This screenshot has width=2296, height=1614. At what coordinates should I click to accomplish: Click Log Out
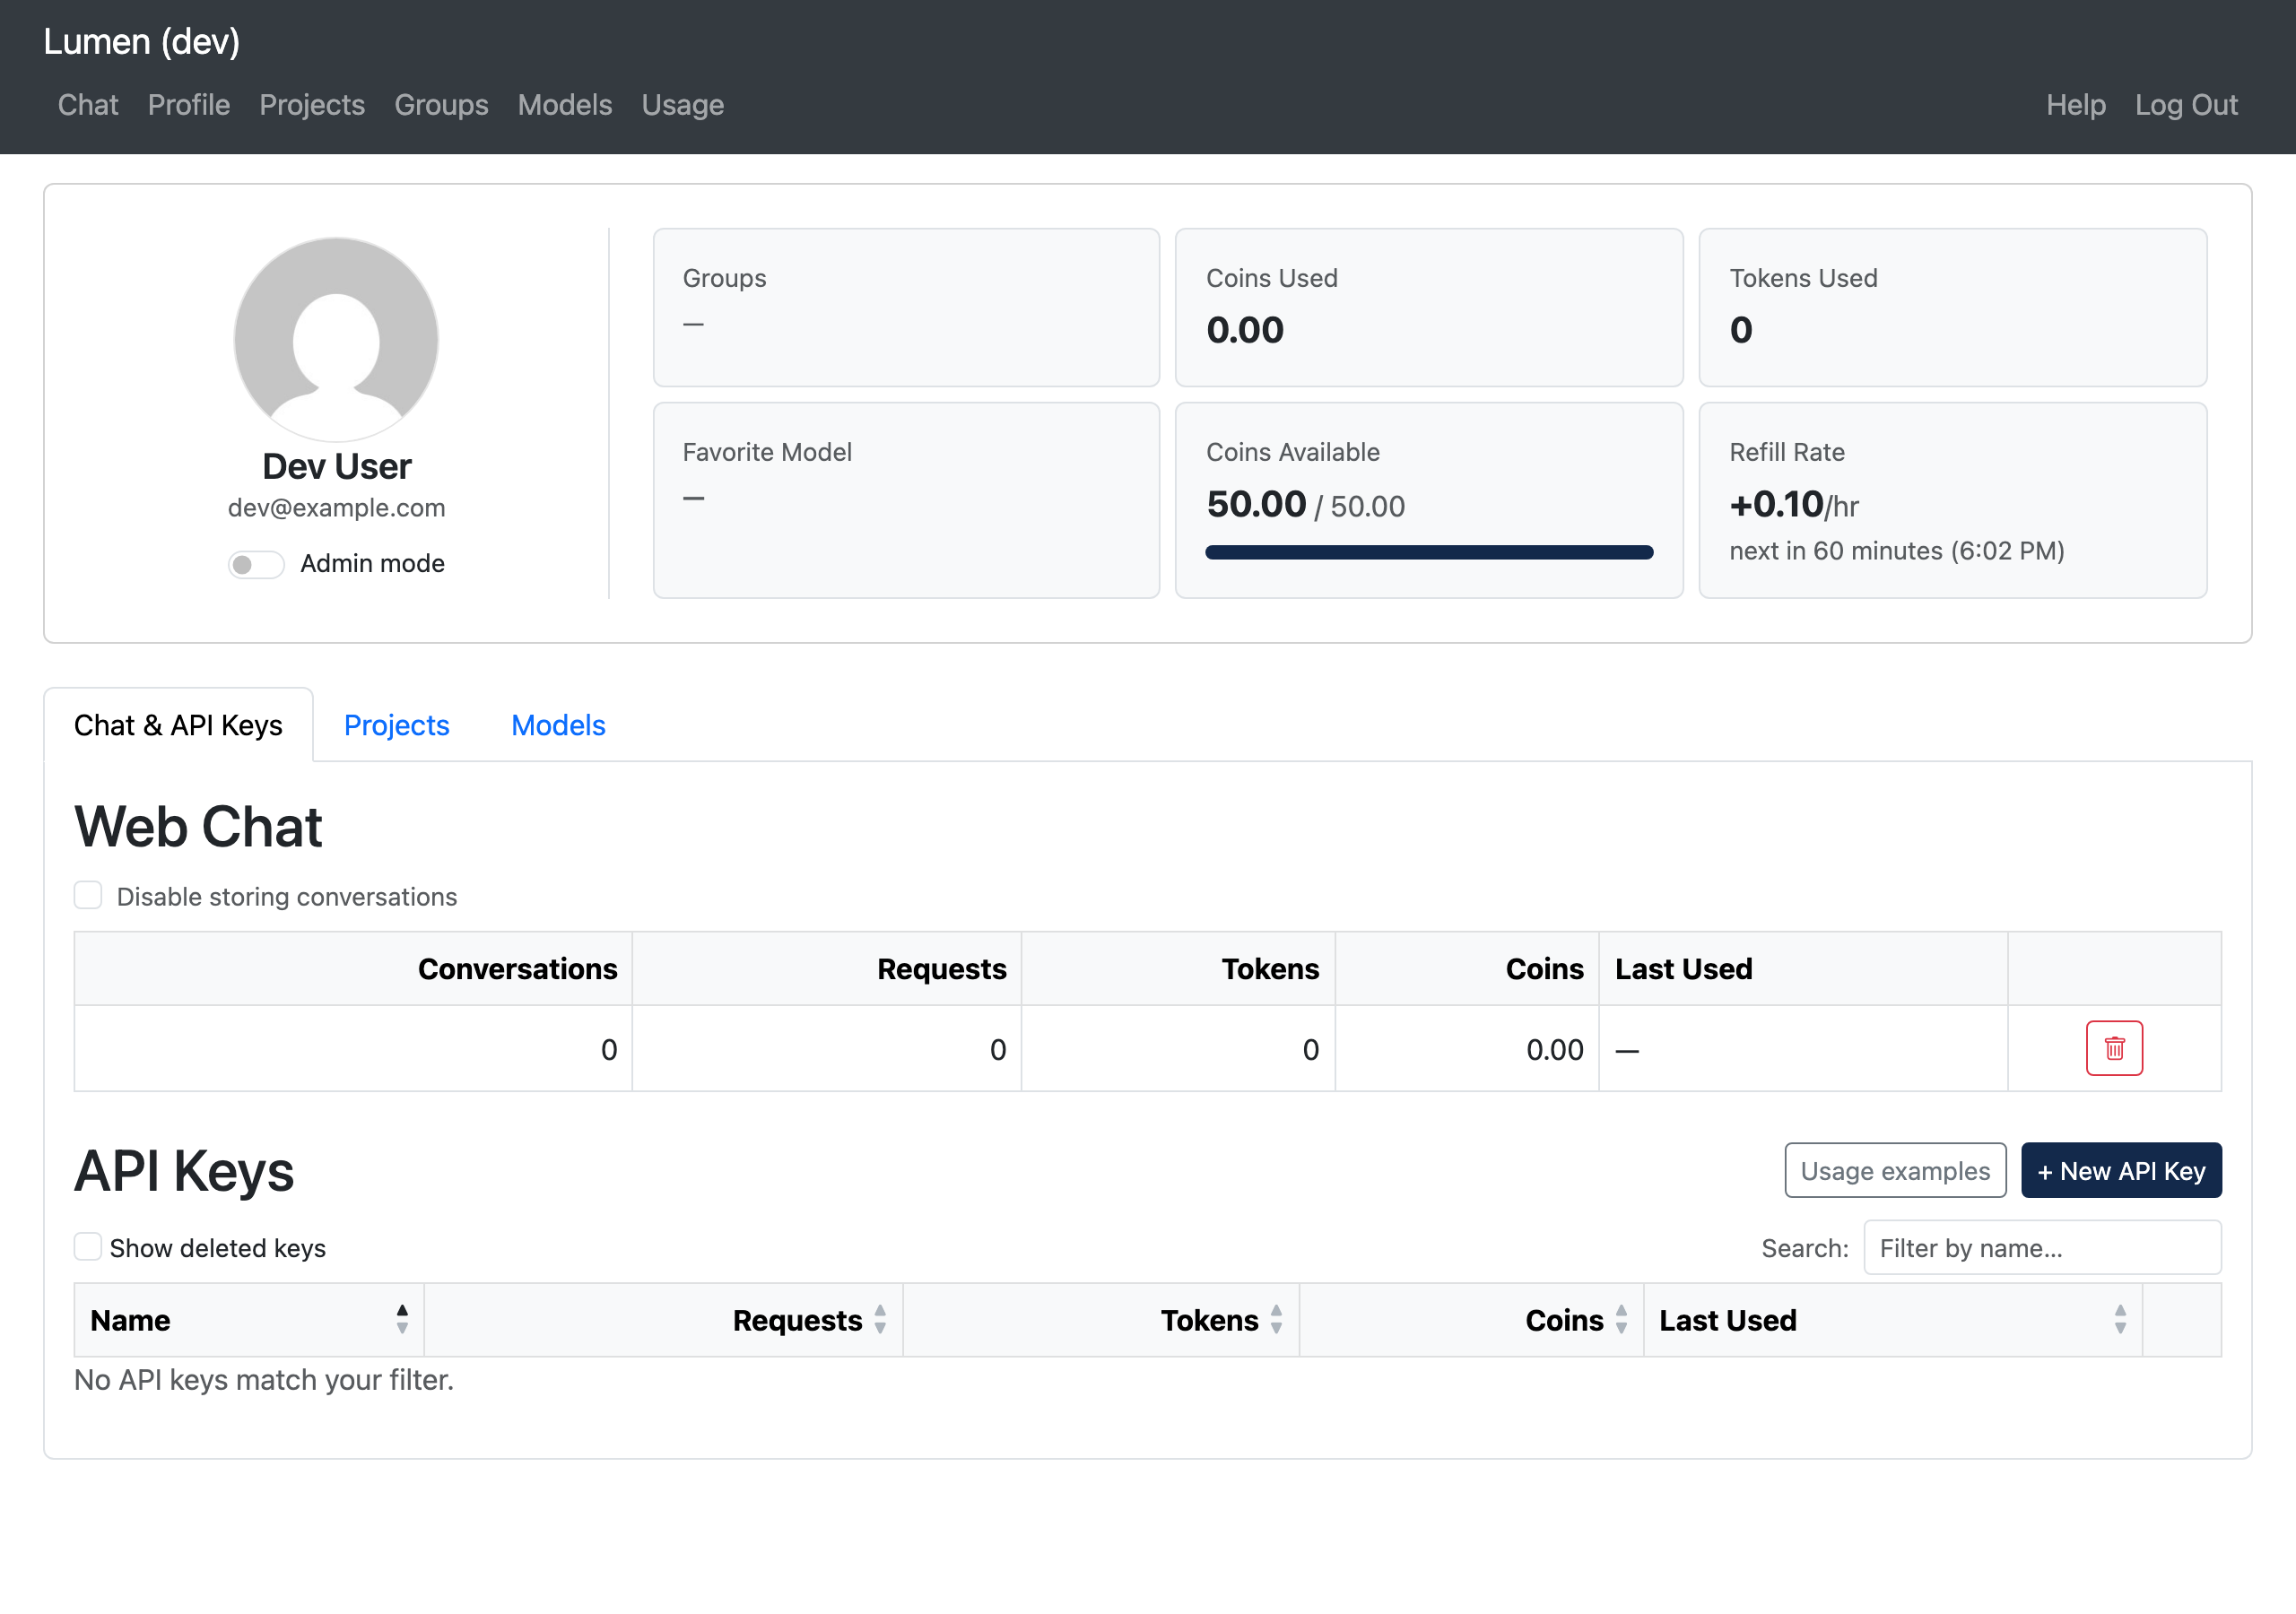click(2186, 105)
